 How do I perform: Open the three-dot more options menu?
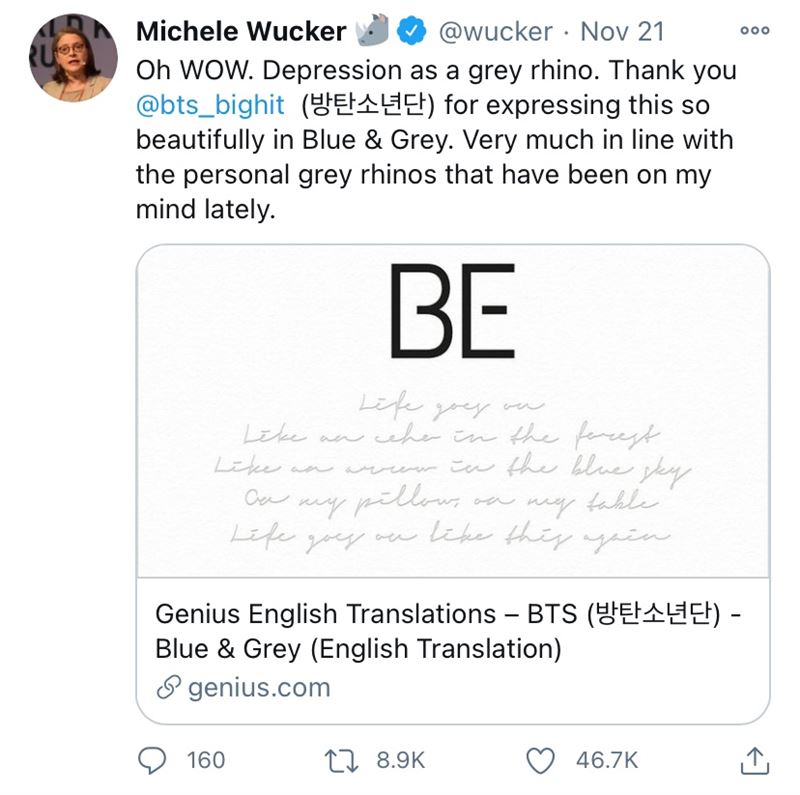(x=755, y=31)
